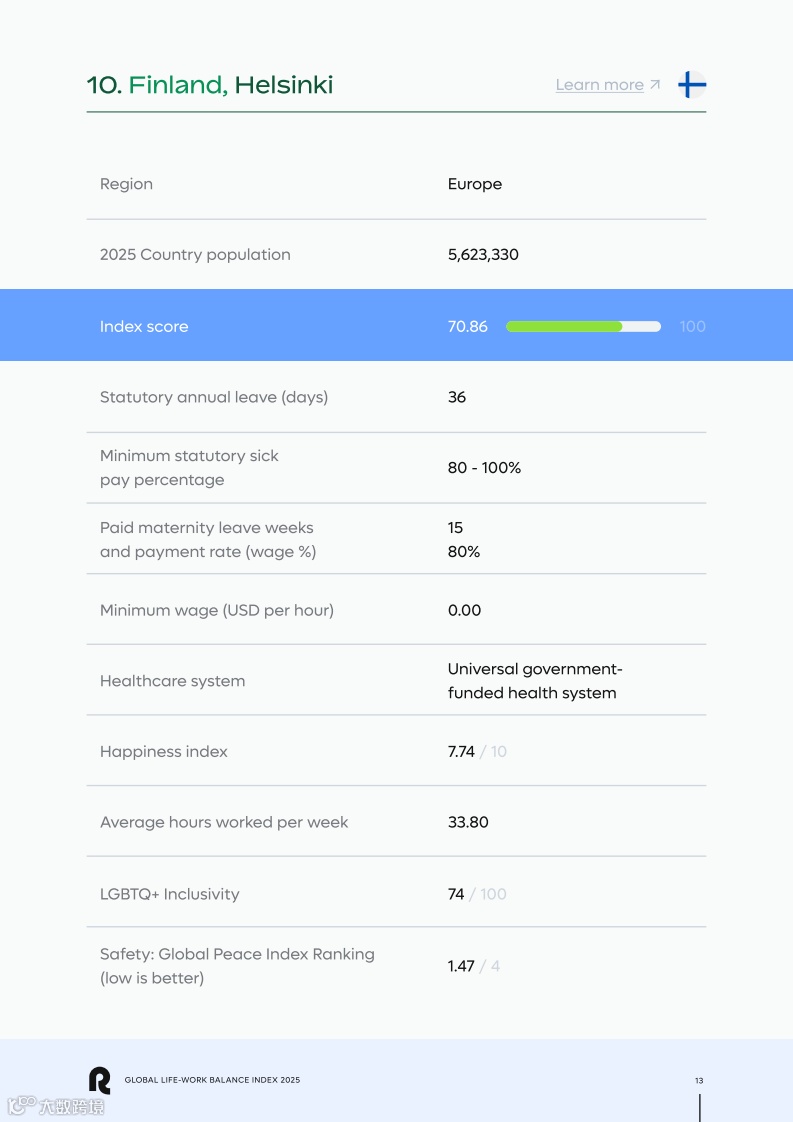793x1122 pixels.
Task: Click the green index score progress bar
Action: pos(564,326)
